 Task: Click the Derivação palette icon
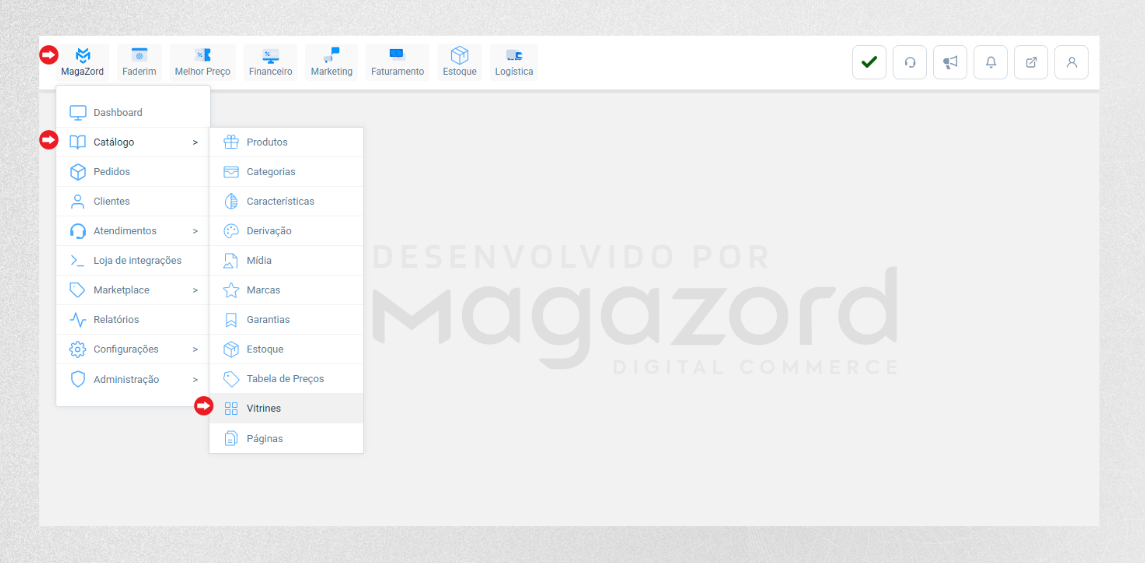tap(231, 231)
